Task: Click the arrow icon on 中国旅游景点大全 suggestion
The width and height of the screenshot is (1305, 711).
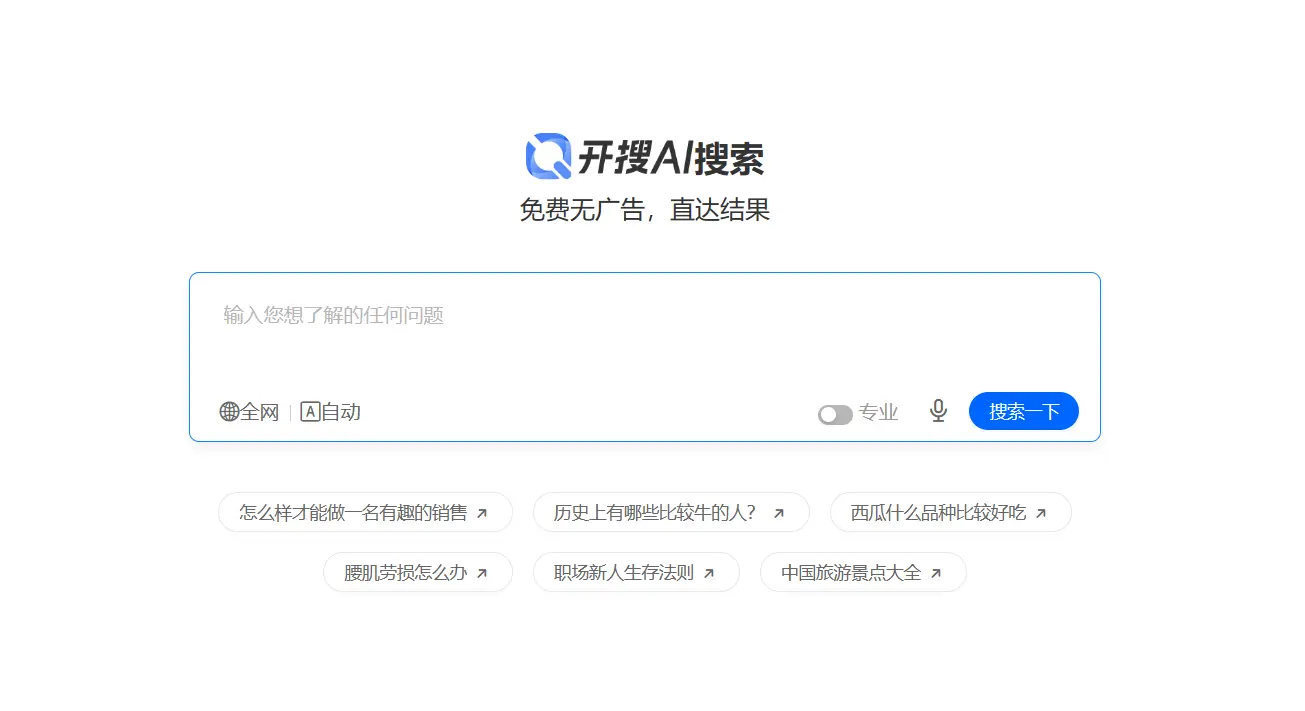Action: coord(937,572)
